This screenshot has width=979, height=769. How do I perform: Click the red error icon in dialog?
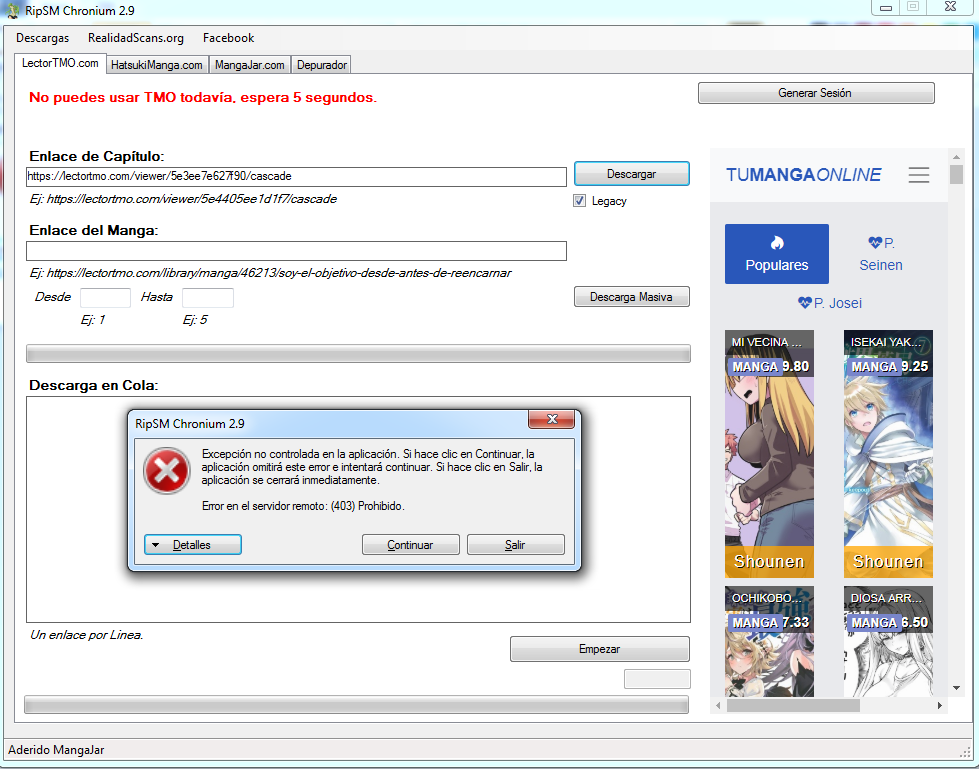point(166,471)
